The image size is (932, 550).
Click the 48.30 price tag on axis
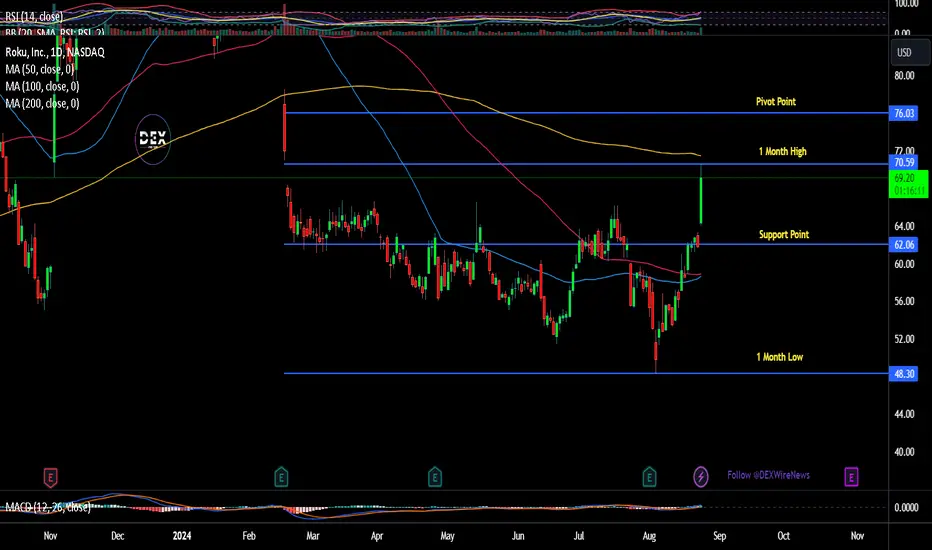903,373
